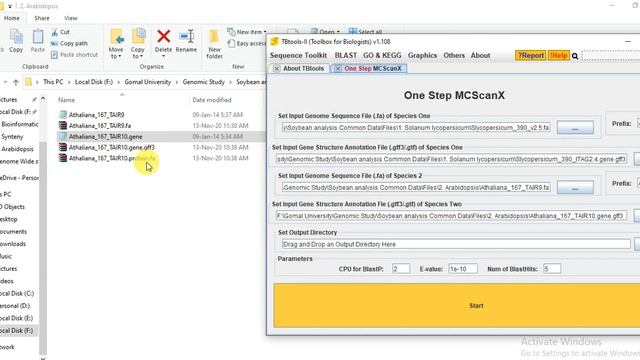Image resolution: width=640 pixels, height=360 pixels.
Task: Open the Sequence Toolkit menu in TBtools
Action: pos(298,56)
